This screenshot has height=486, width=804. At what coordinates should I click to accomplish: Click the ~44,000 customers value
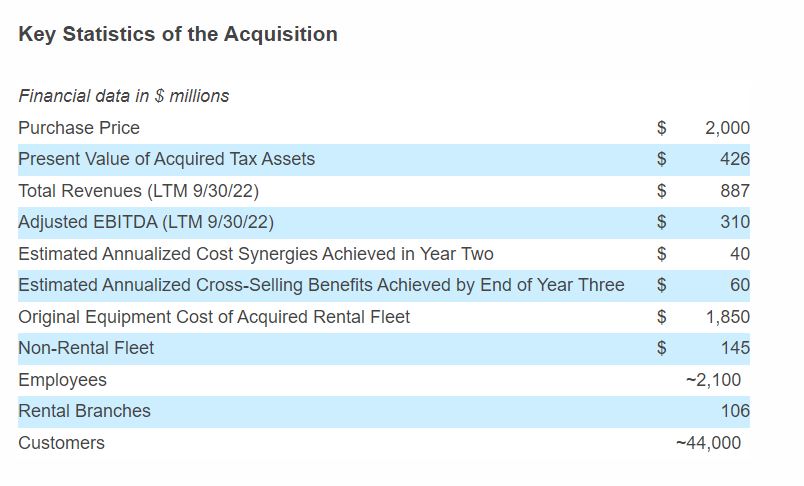pyautogui.click(x=709, y=443)
